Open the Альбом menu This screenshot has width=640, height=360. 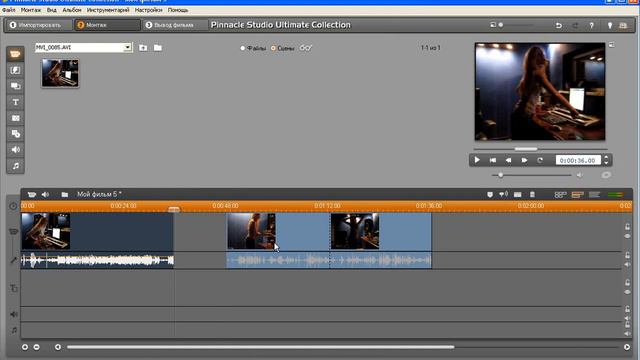pos(72,10)
